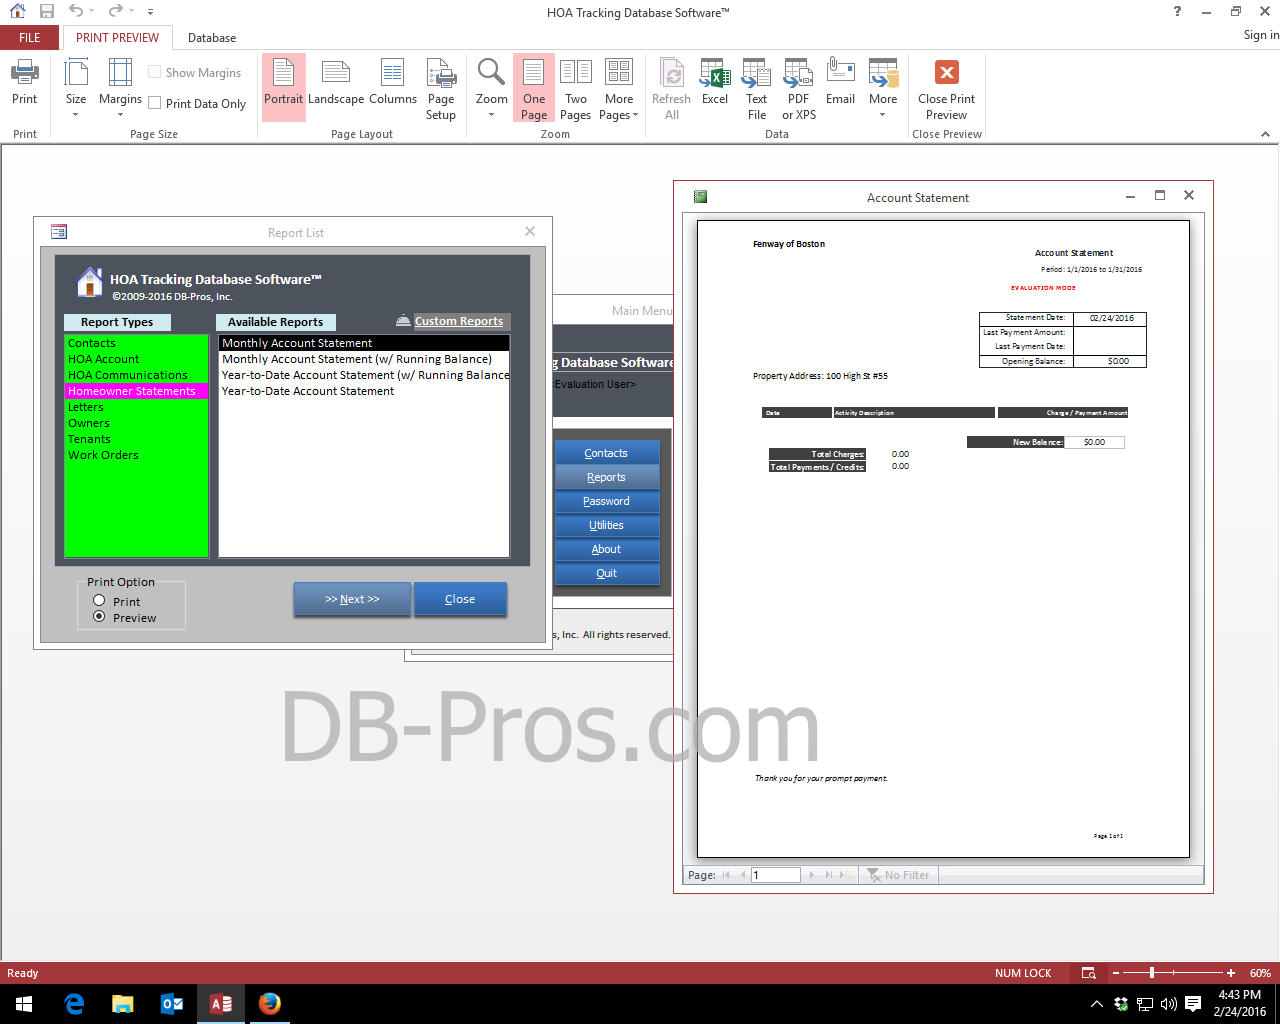Switch to Landscape orientation
The width and height of the screenshot is (1280, 1024).
pos(336,82)
